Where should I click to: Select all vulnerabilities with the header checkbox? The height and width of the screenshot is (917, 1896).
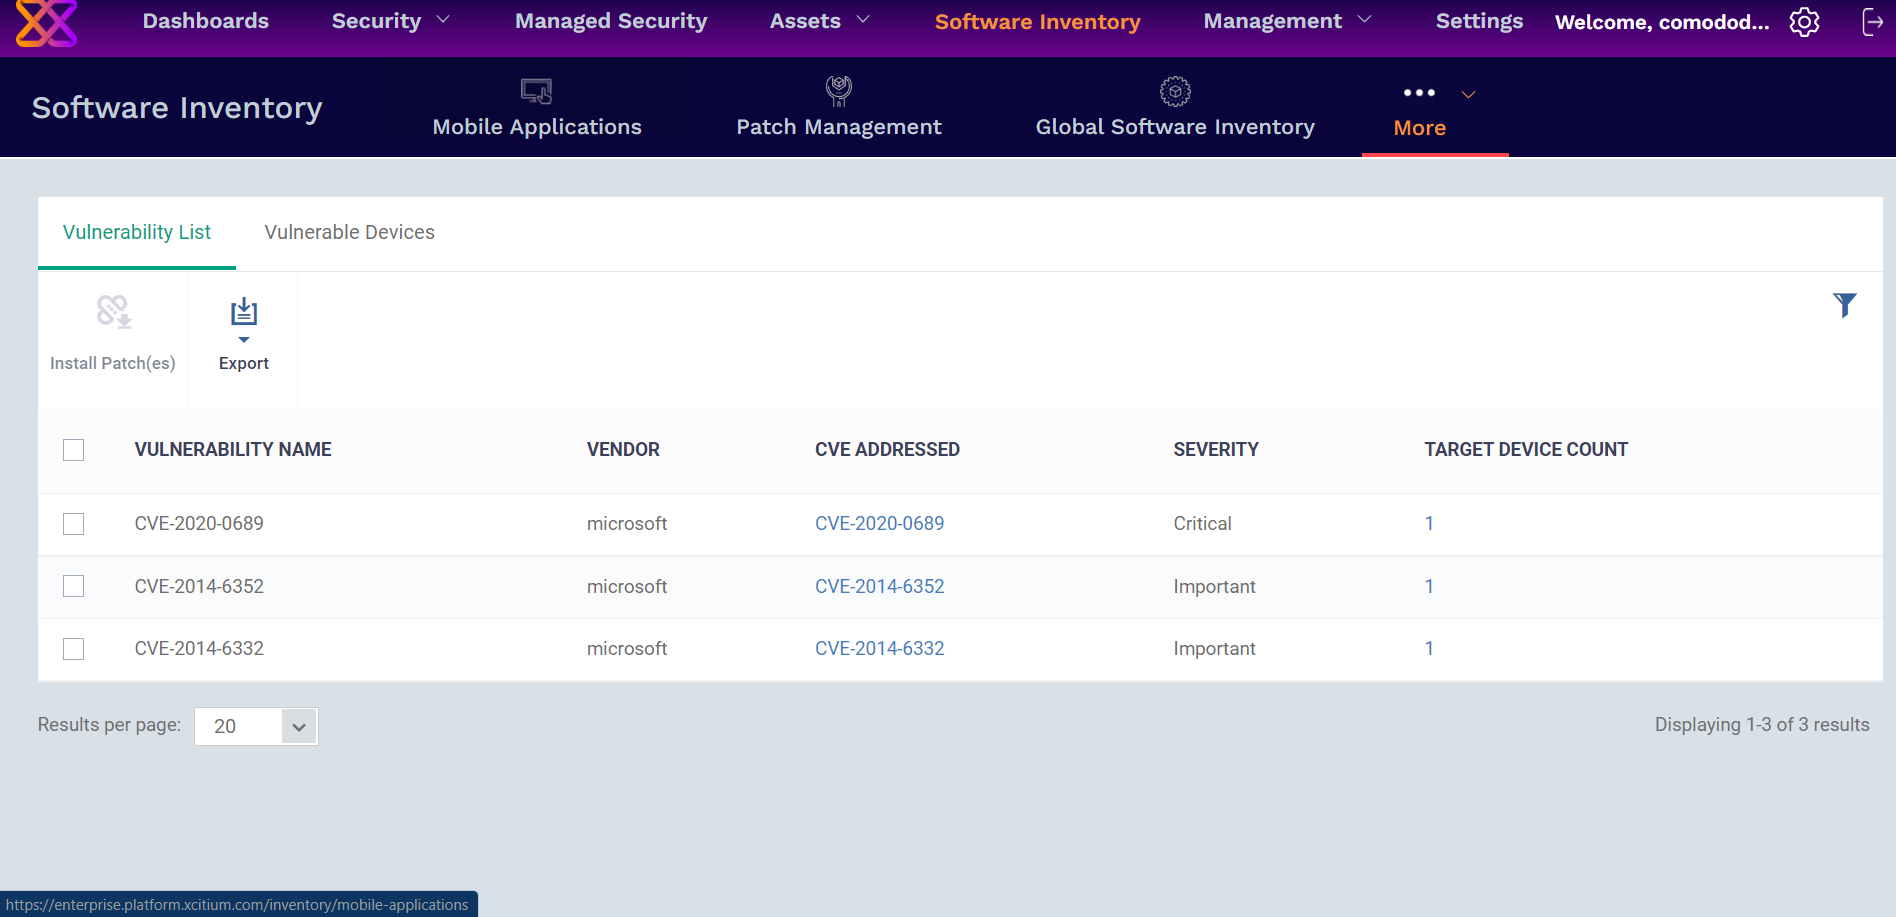coord(73,450)
